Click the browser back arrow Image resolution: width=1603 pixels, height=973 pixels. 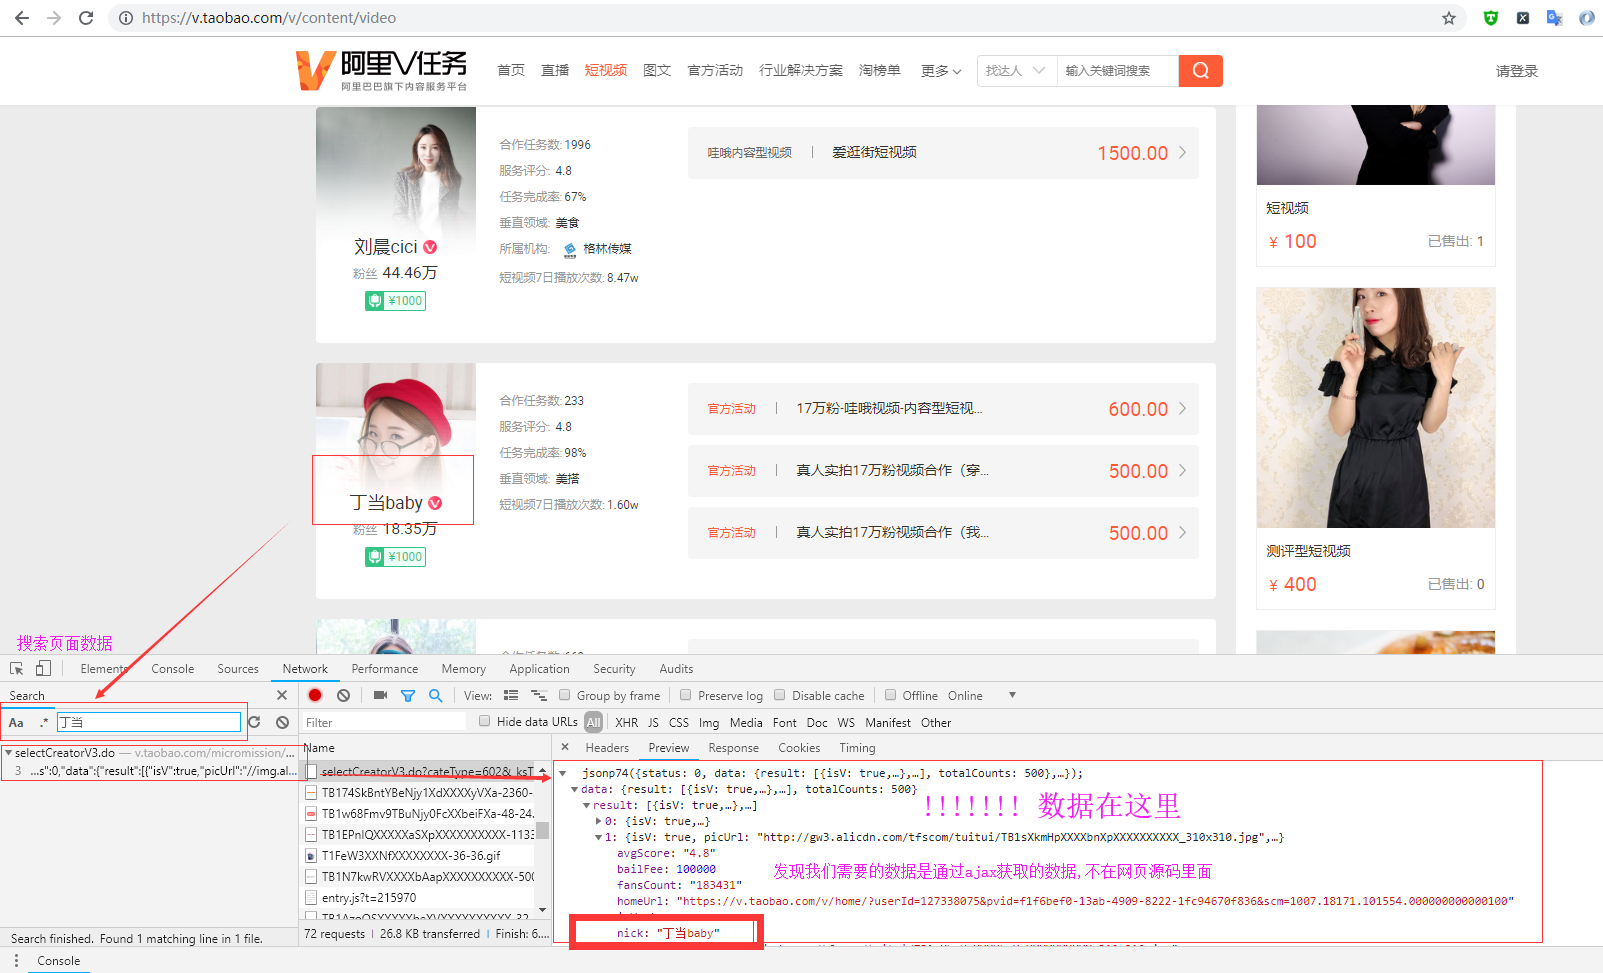click(x=22, y=18)
